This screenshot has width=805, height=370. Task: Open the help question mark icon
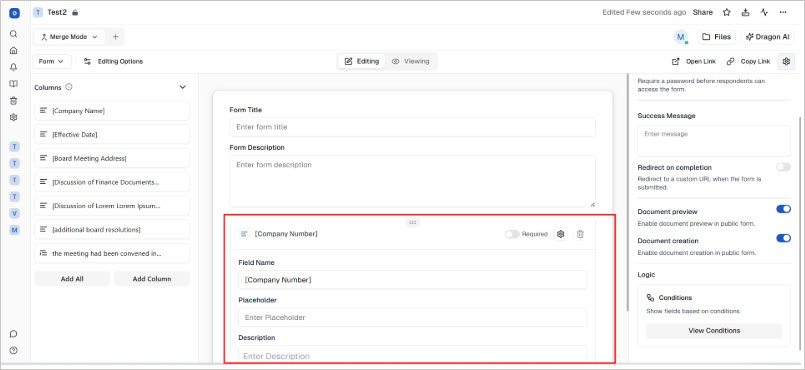[14, 350]
